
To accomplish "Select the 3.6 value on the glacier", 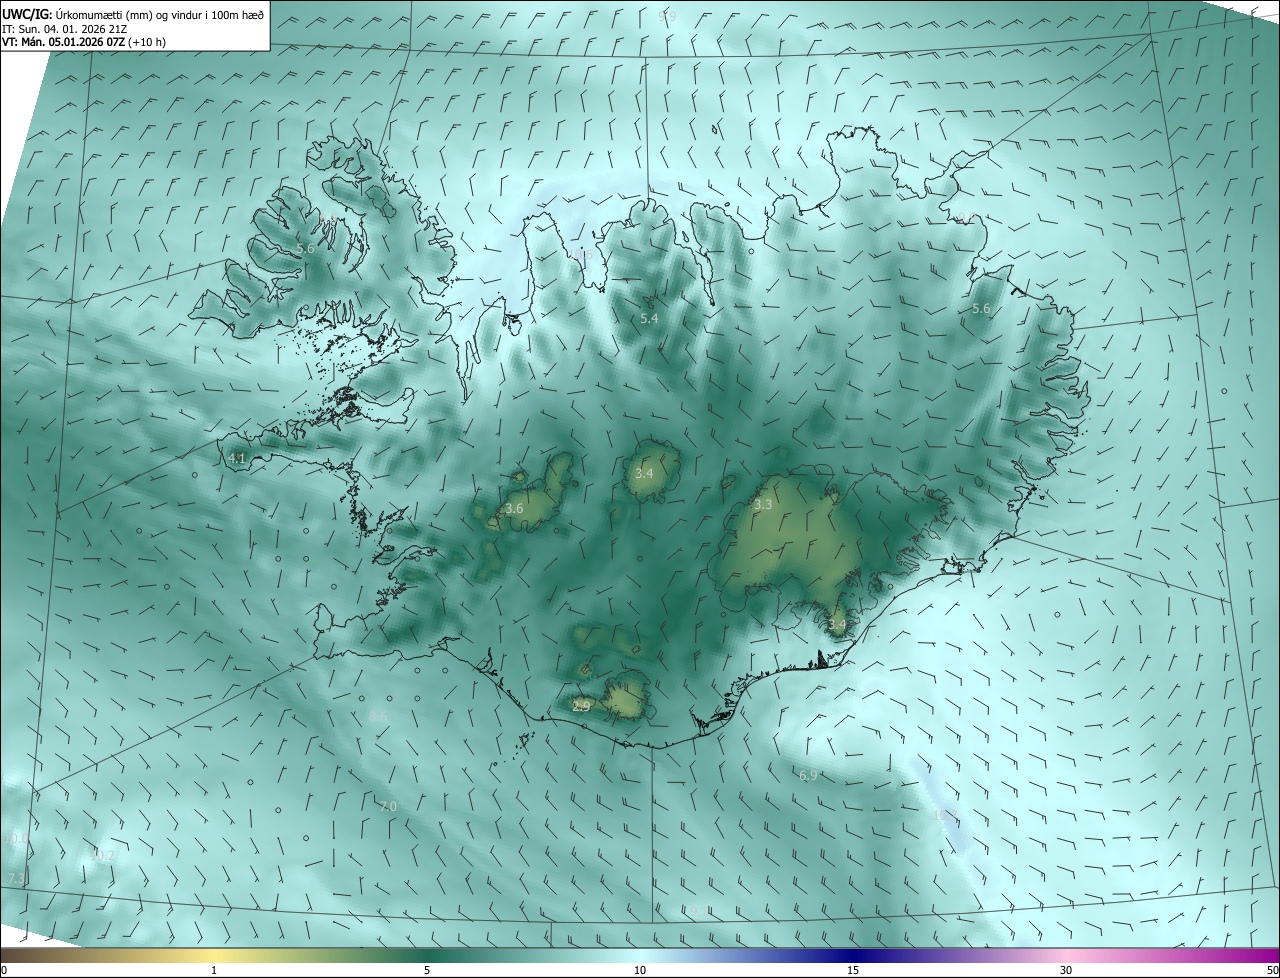I will point(514,509).
